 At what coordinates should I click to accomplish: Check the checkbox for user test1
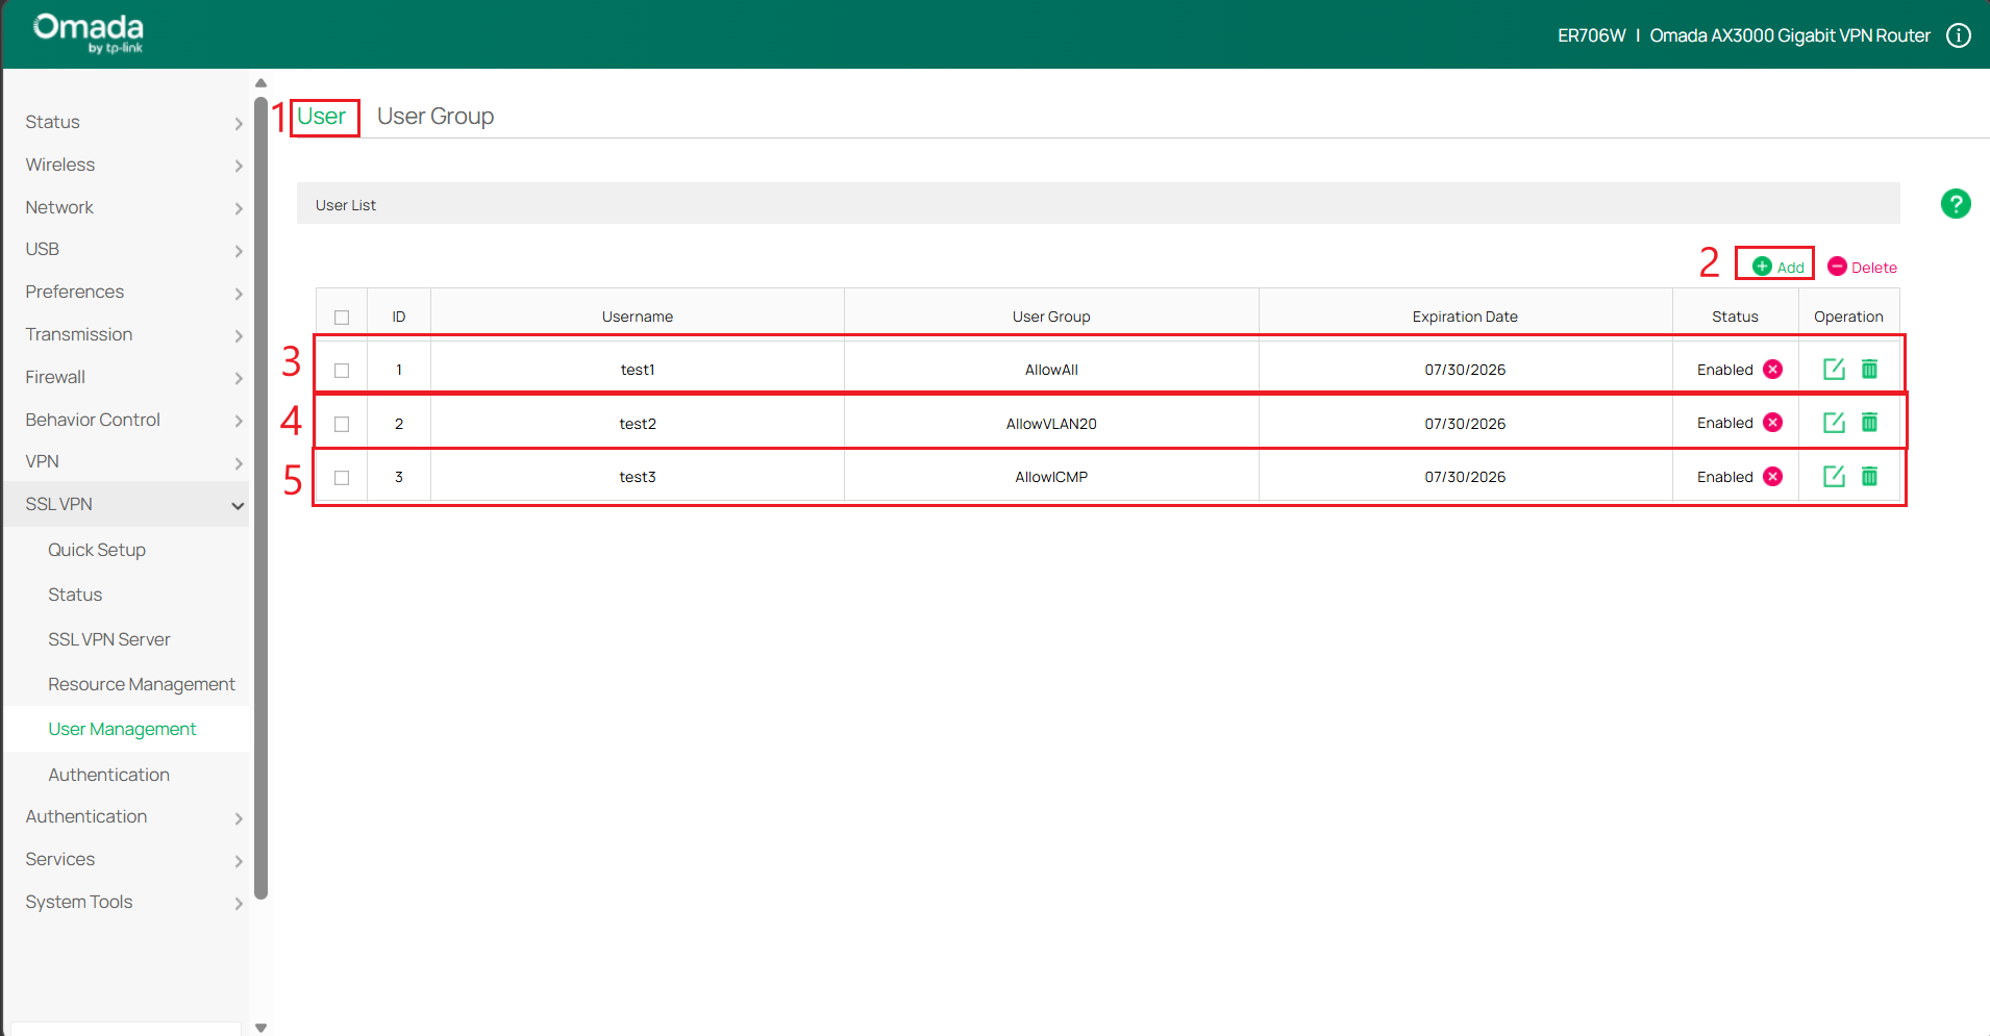342,370
